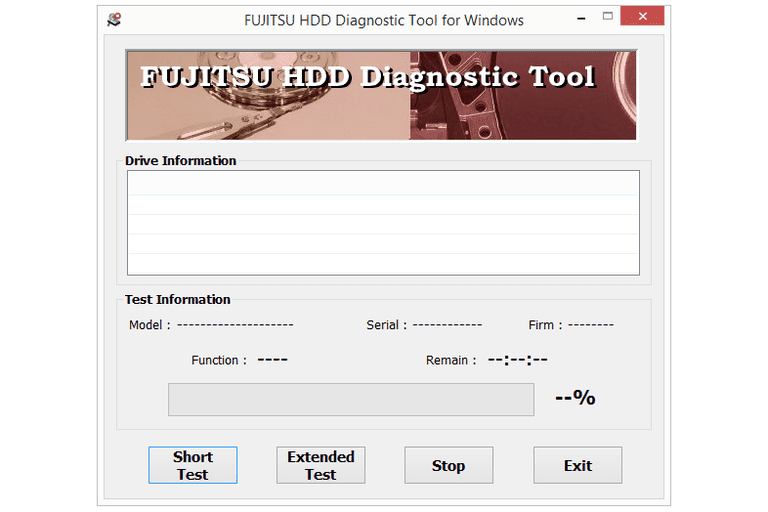
Task: Click the 'Firm :' label
Action: click(x=545, y=325)
